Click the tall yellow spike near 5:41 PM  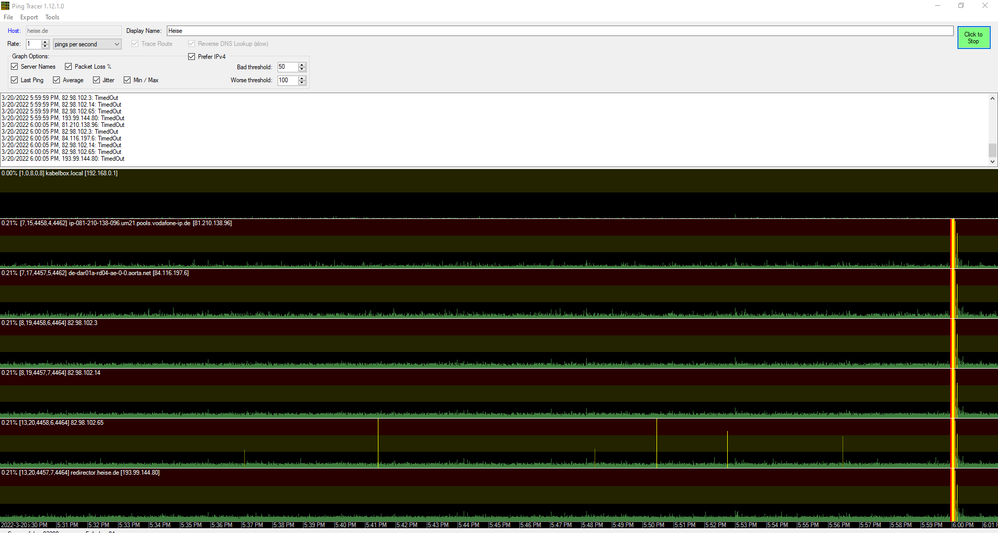pyautogui.click(x=378, y=443)
